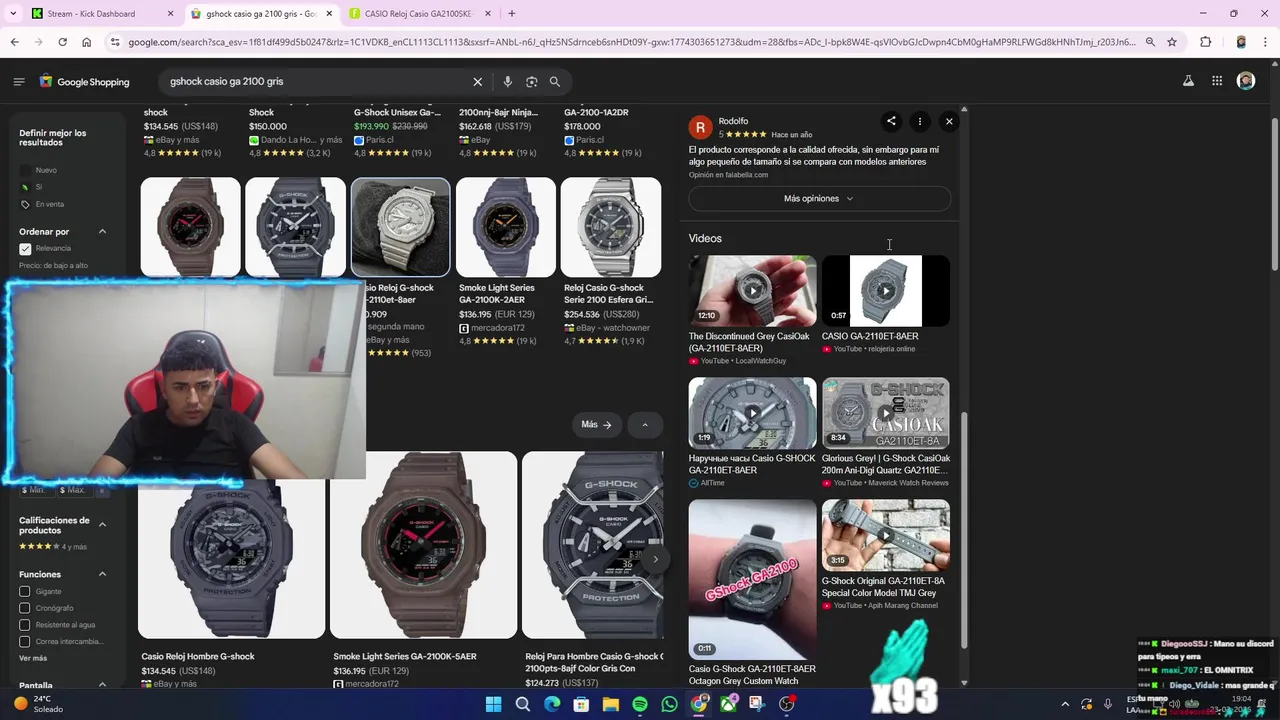
Task: Bookmark this page with the star
Action: [1172, 42]
